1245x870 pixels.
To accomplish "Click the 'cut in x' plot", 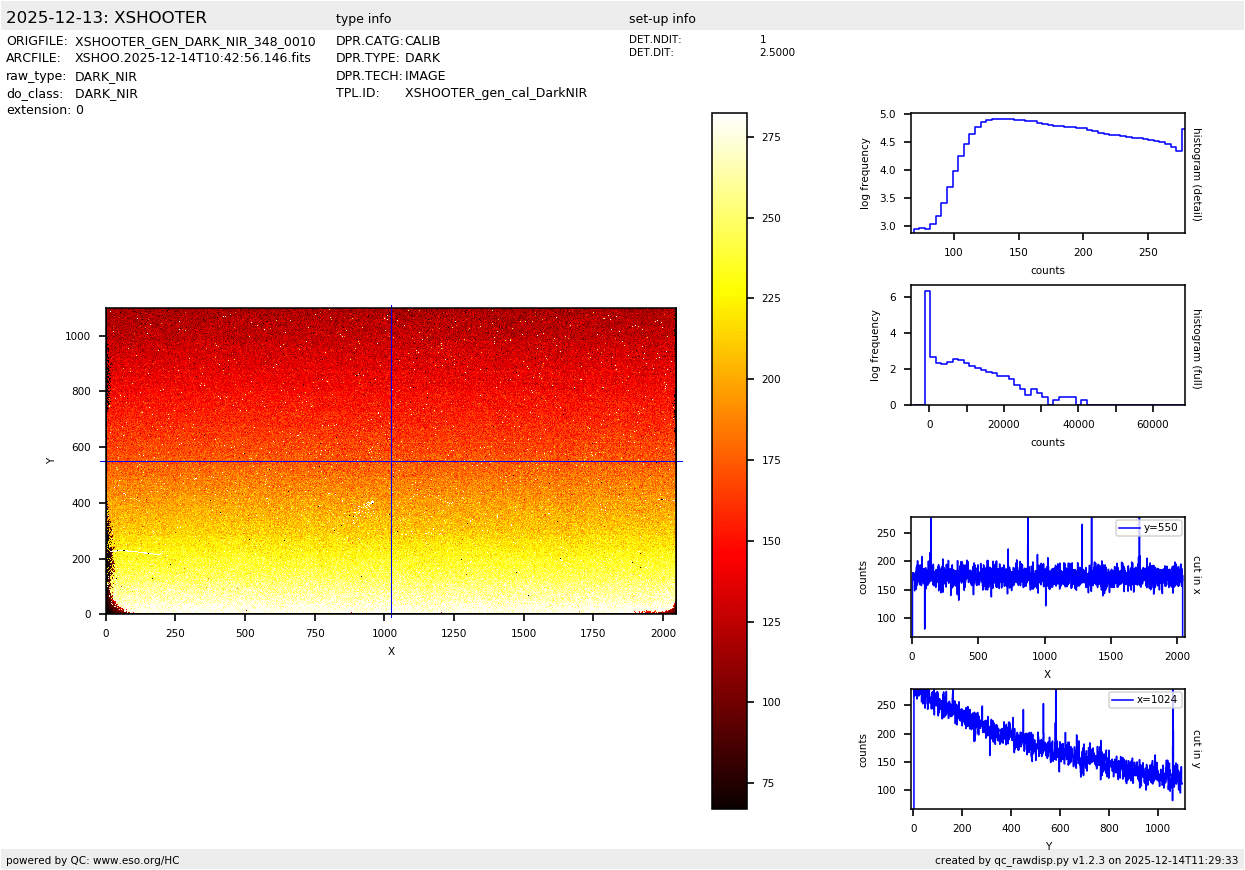I will [1047, 577].
